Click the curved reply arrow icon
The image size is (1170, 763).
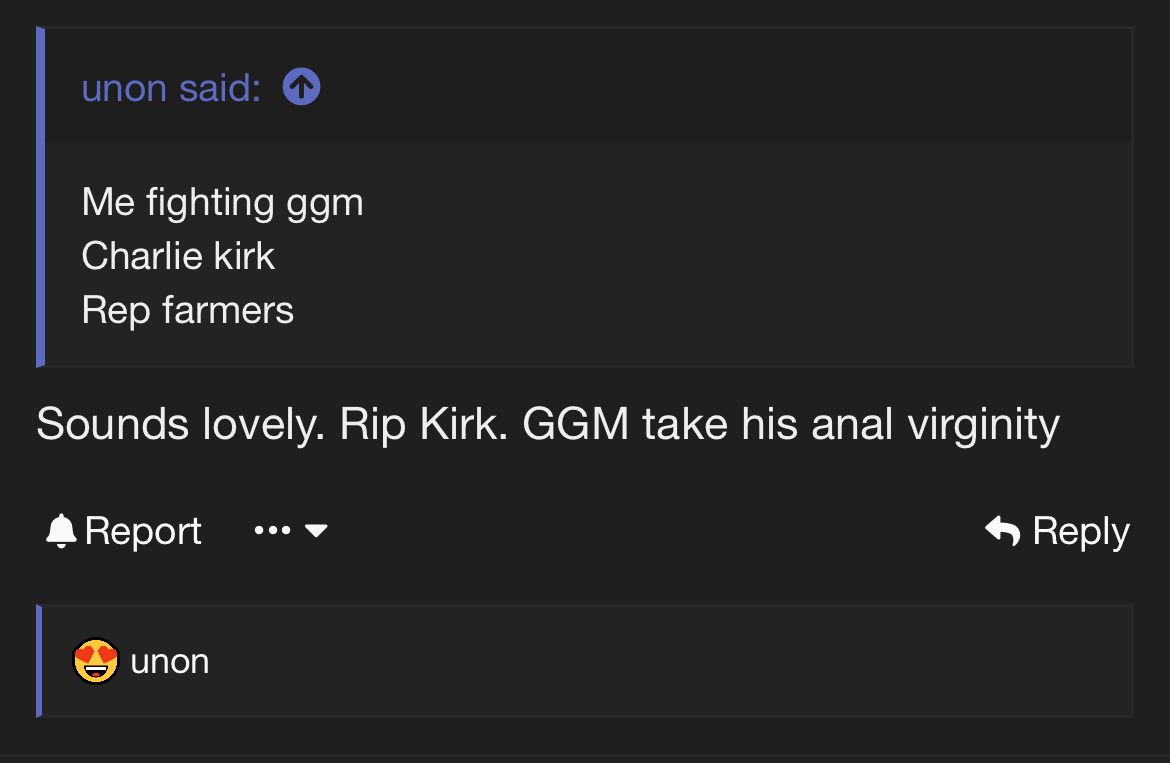pos(1002,531)
